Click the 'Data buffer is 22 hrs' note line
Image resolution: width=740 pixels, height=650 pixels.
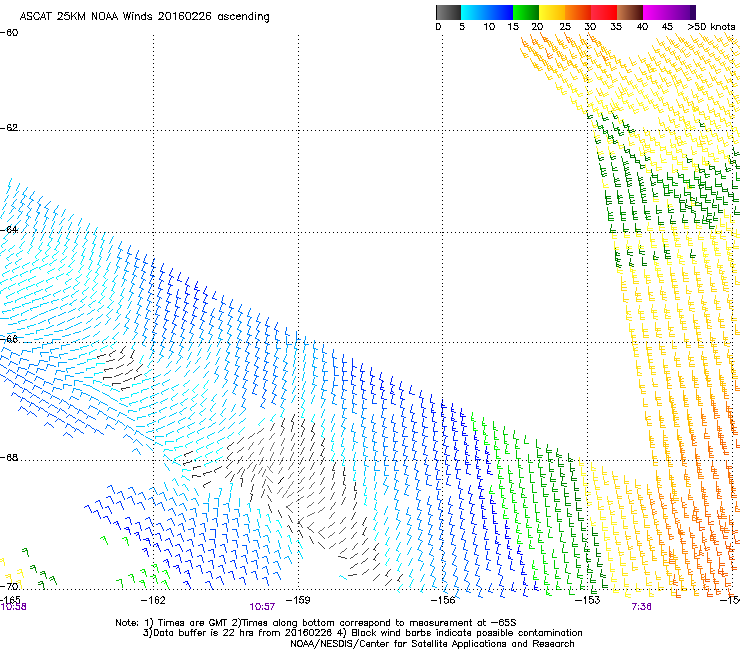coord(362,633)
